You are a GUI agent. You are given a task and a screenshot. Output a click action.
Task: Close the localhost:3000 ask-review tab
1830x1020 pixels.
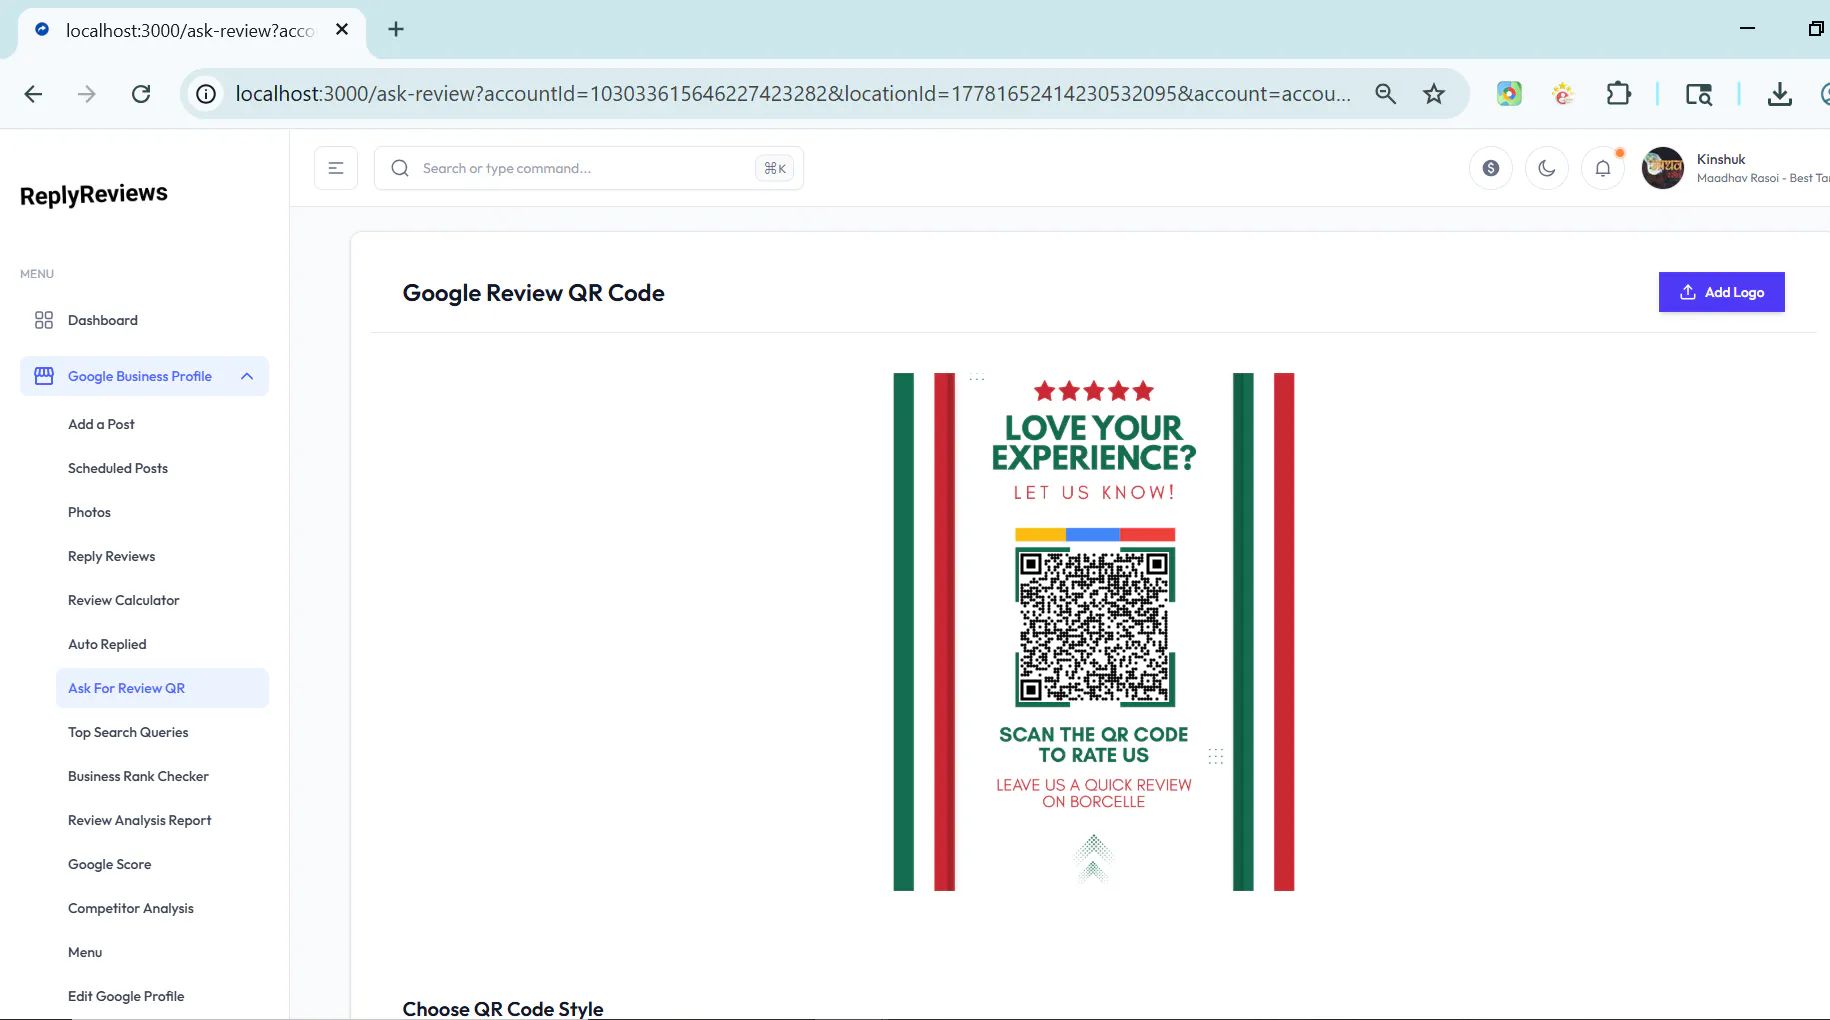[342, 29]
